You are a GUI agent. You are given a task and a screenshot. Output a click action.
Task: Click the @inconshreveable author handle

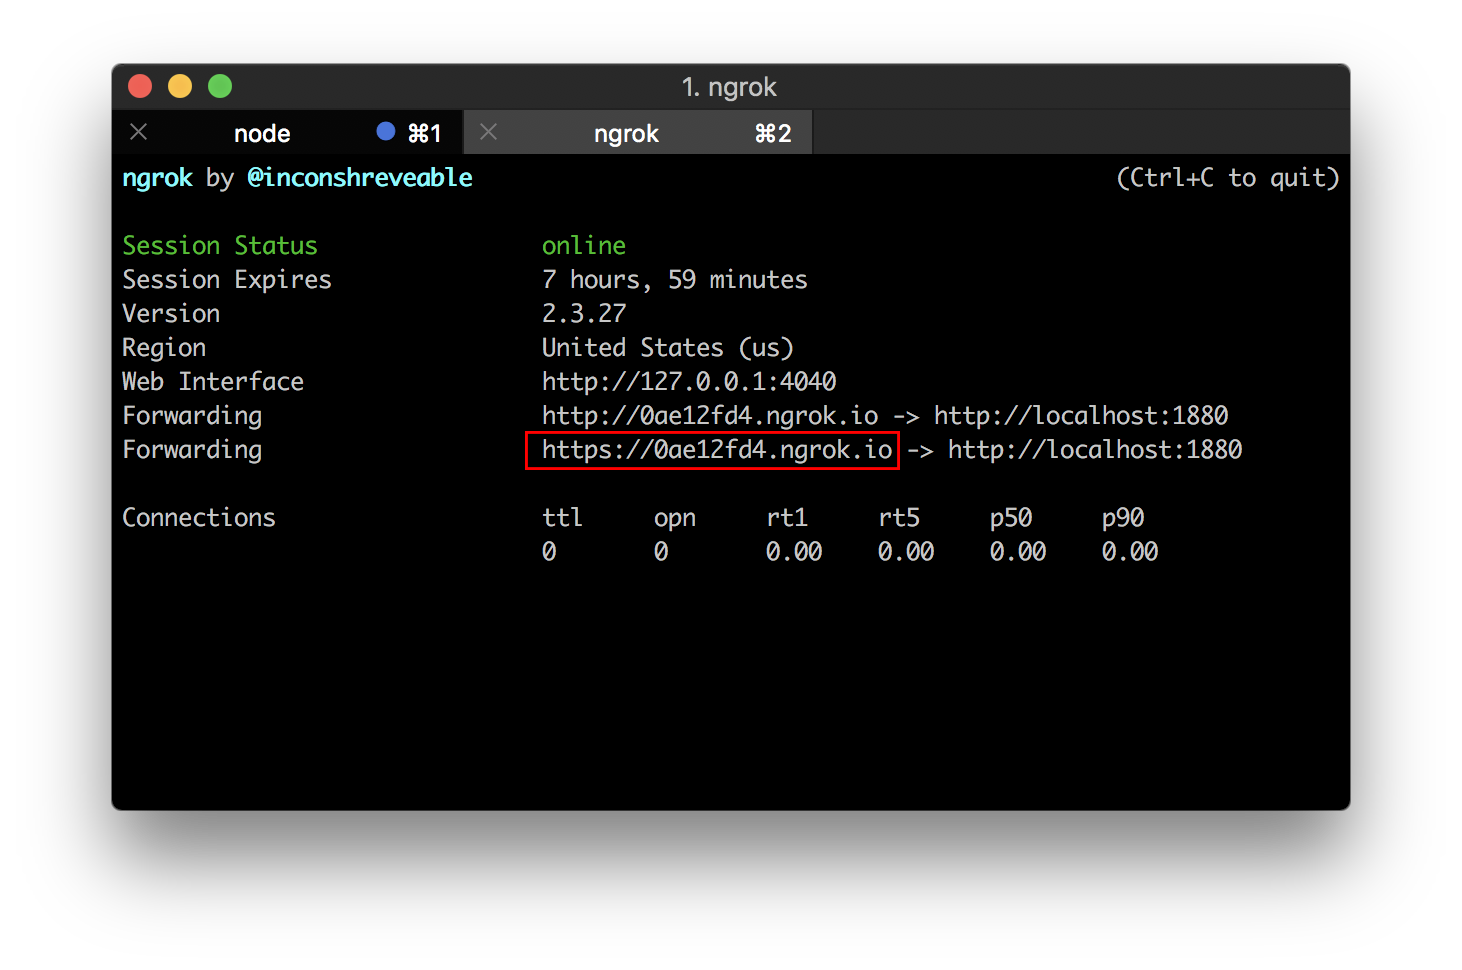point(360,178)
